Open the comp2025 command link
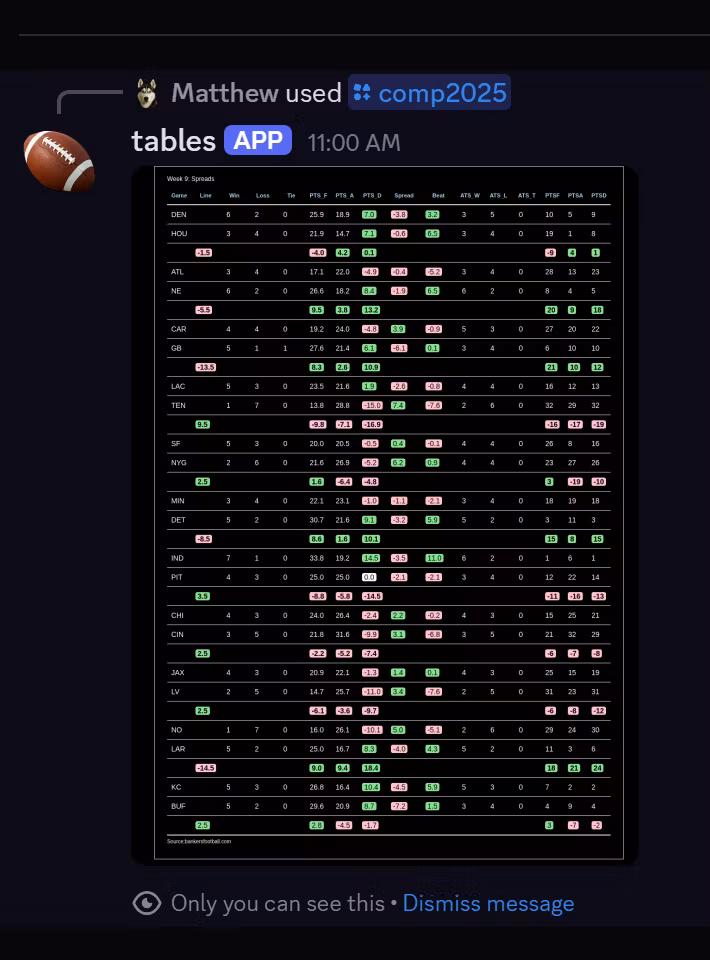The image size is (710, 960). point(440,92)
